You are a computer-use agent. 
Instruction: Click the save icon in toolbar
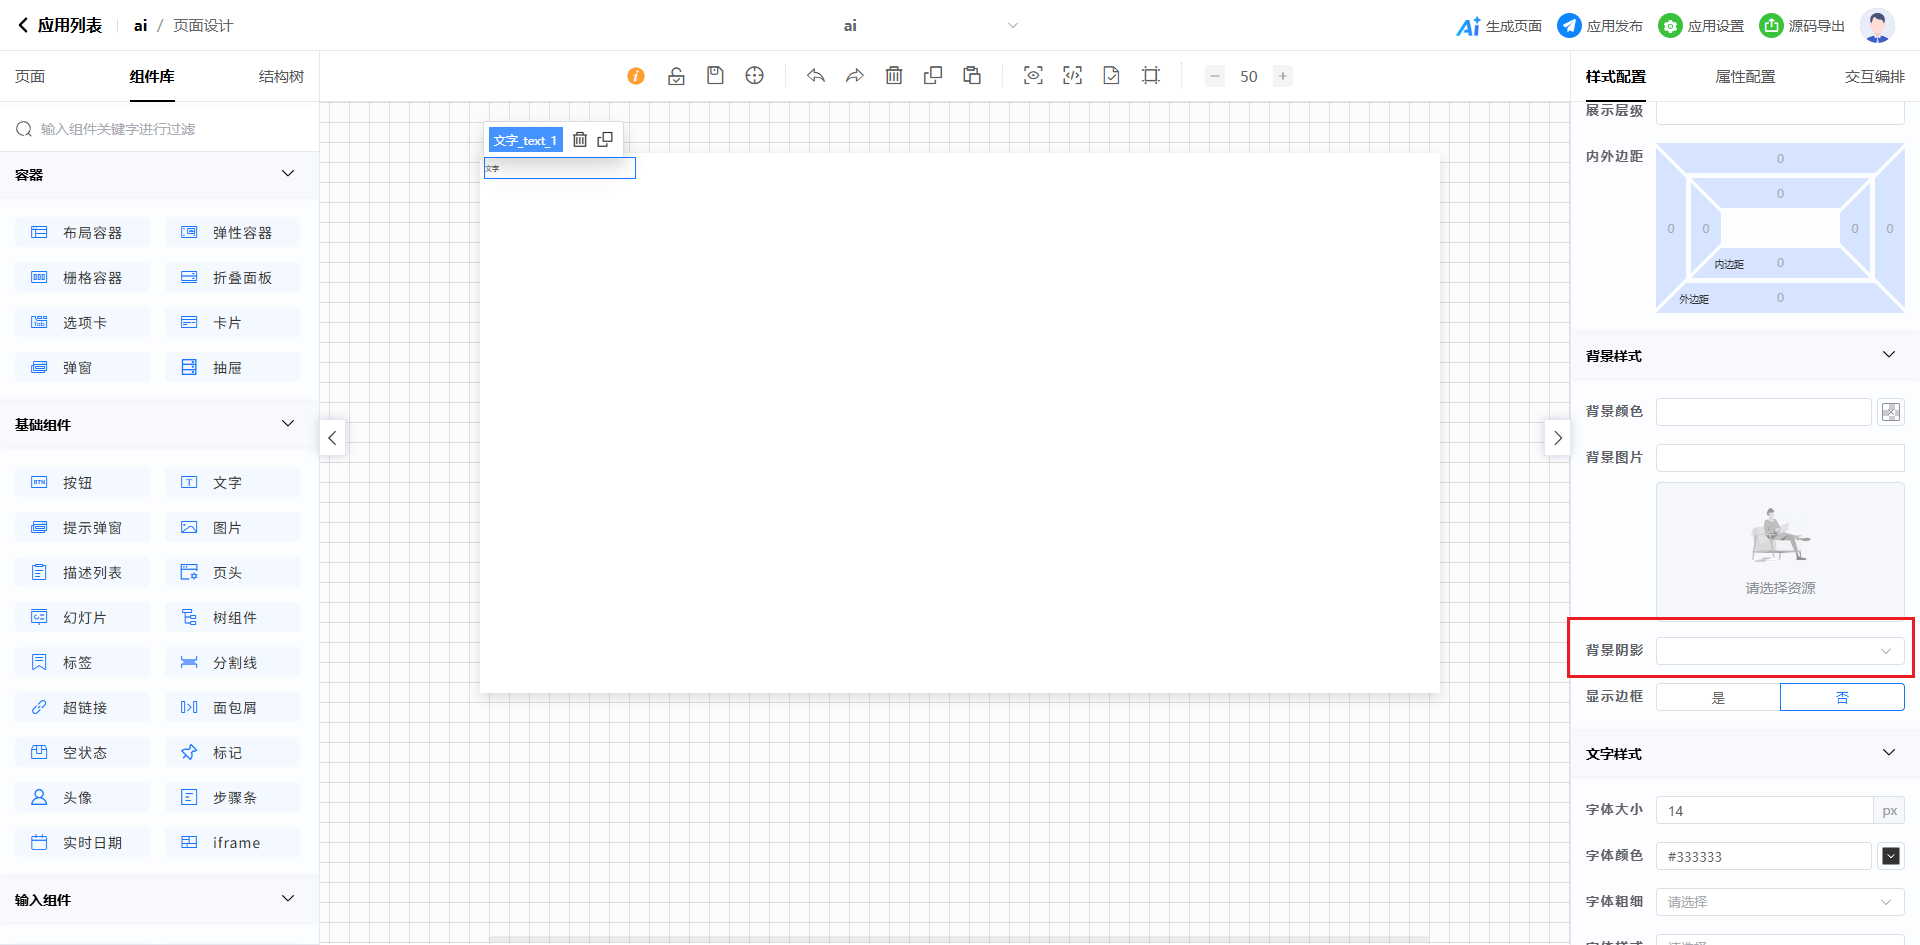(715, 76)
